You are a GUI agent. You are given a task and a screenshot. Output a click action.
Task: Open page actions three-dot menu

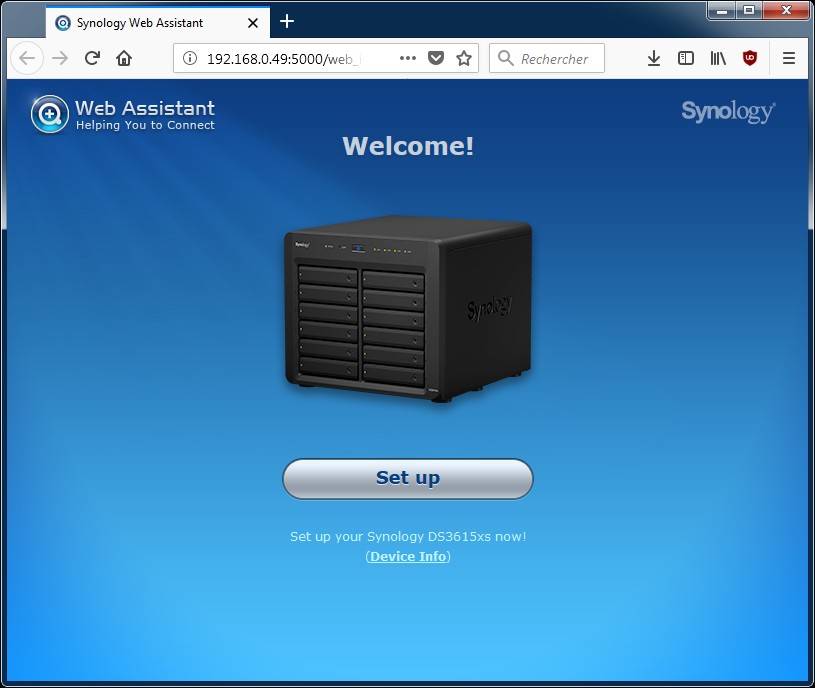407,59
